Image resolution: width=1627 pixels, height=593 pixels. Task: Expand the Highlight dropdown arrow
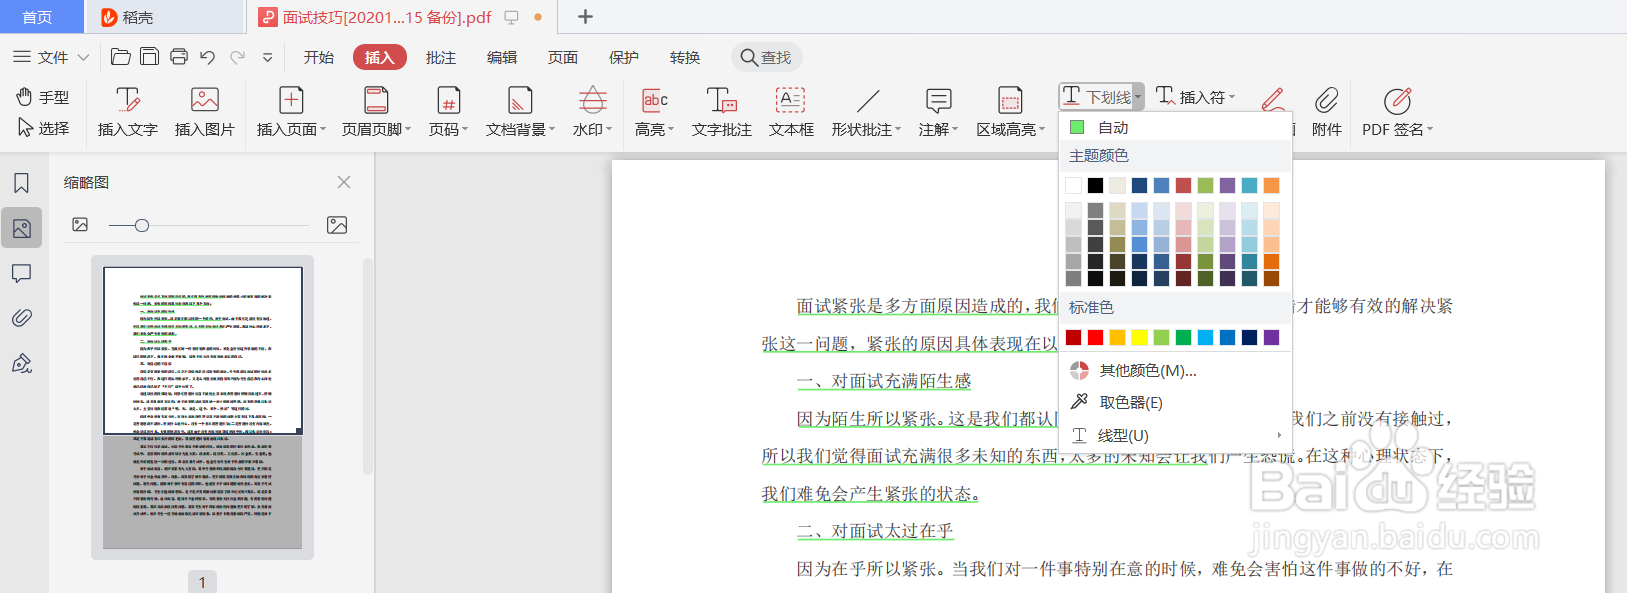671,130
